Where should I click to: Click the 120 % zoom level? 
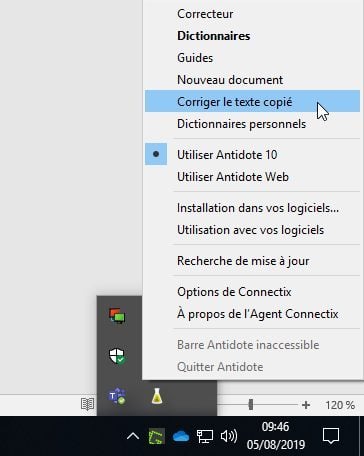click(x=340, y=405)
